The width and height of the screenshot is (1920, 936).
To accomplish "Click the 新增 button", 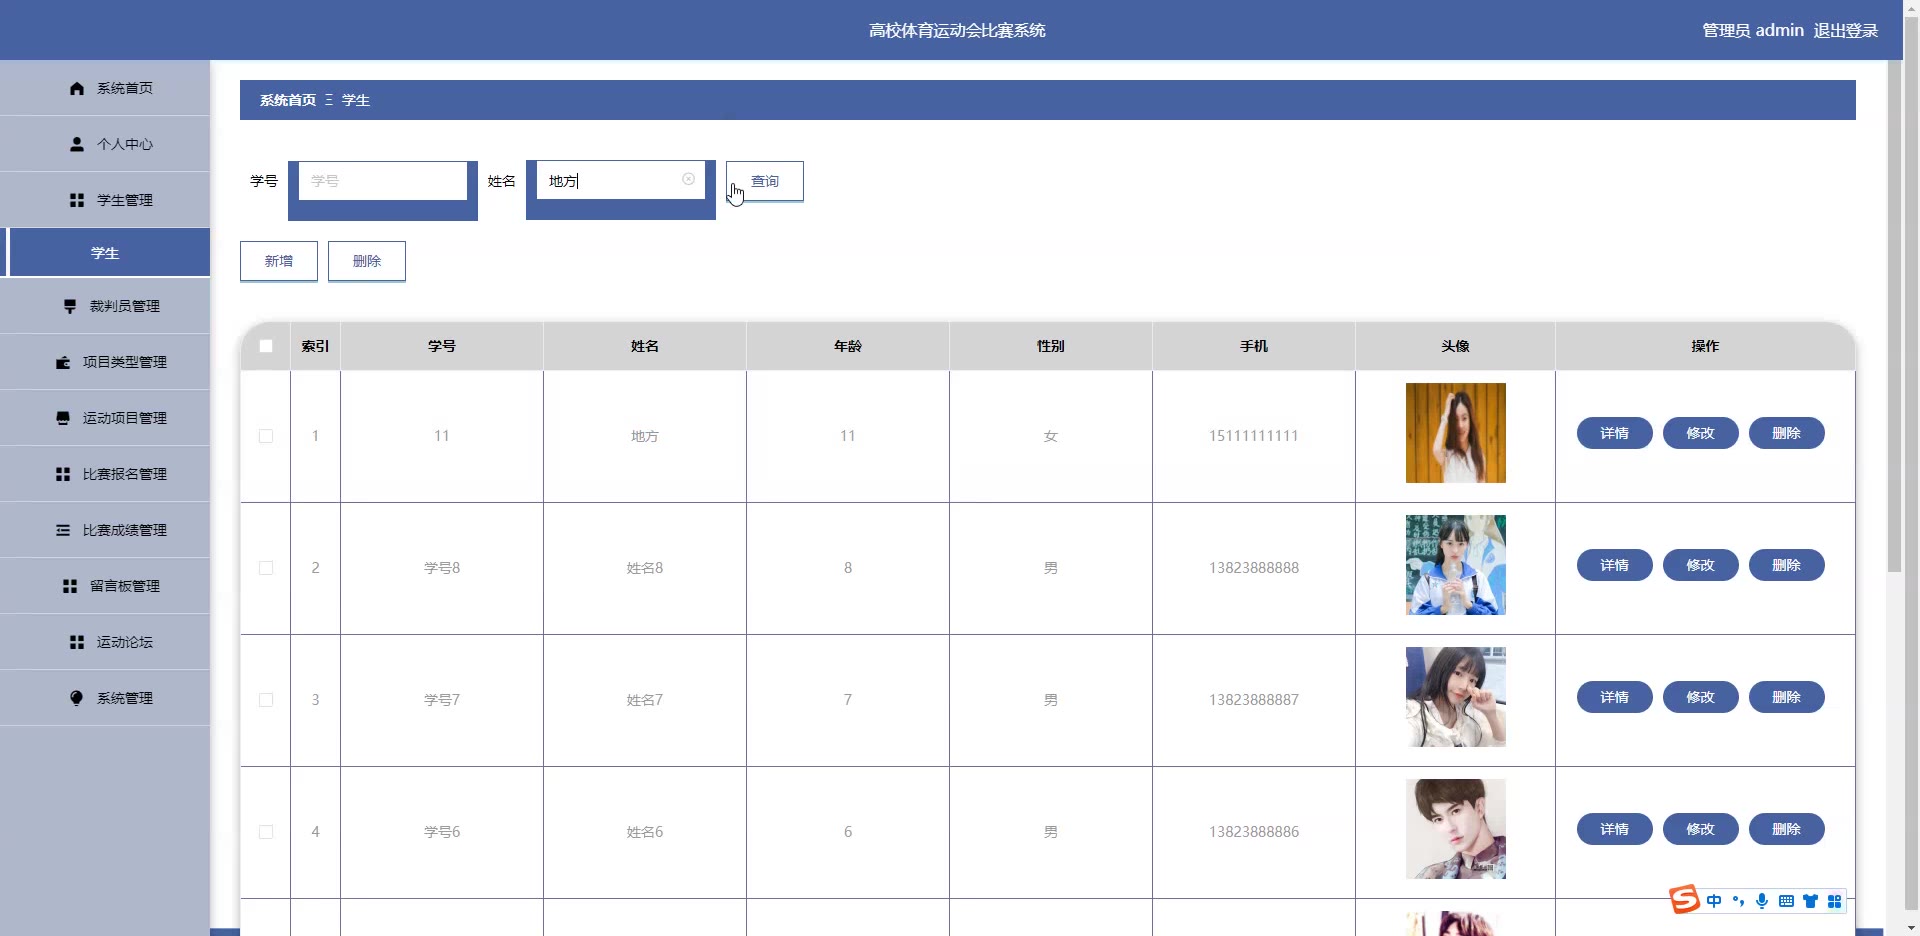I will 279,261.
